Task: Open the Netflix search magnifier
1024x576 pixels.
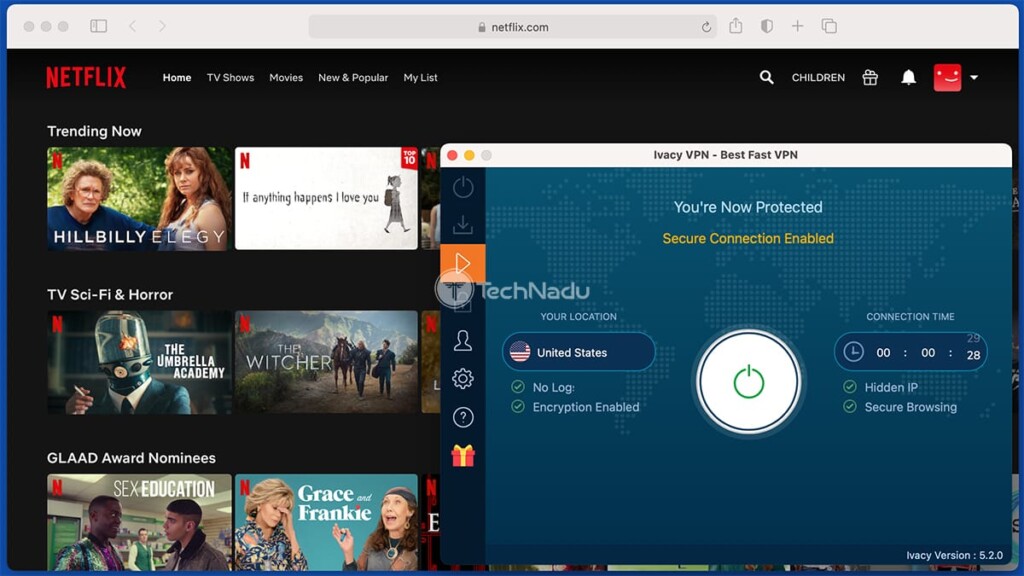Action: 767,78
